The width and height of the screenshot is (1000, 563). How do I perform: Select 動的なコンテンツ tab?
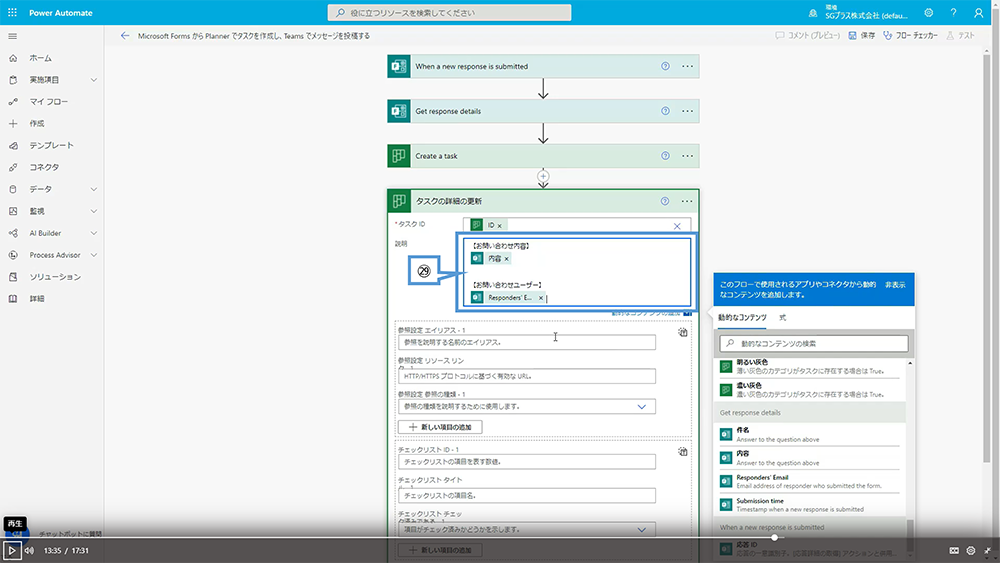pyautogui.click(x=742, y=318)
